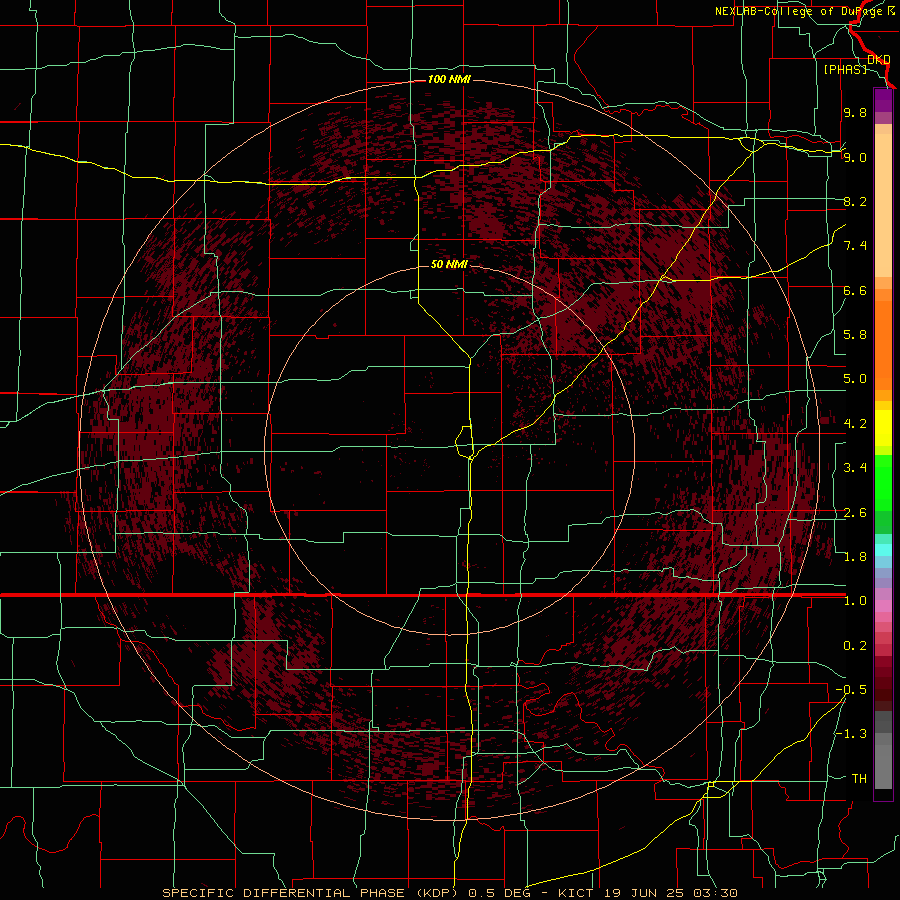
Task: Click the 1.8 value on the color scale
Action: (855, 557)
